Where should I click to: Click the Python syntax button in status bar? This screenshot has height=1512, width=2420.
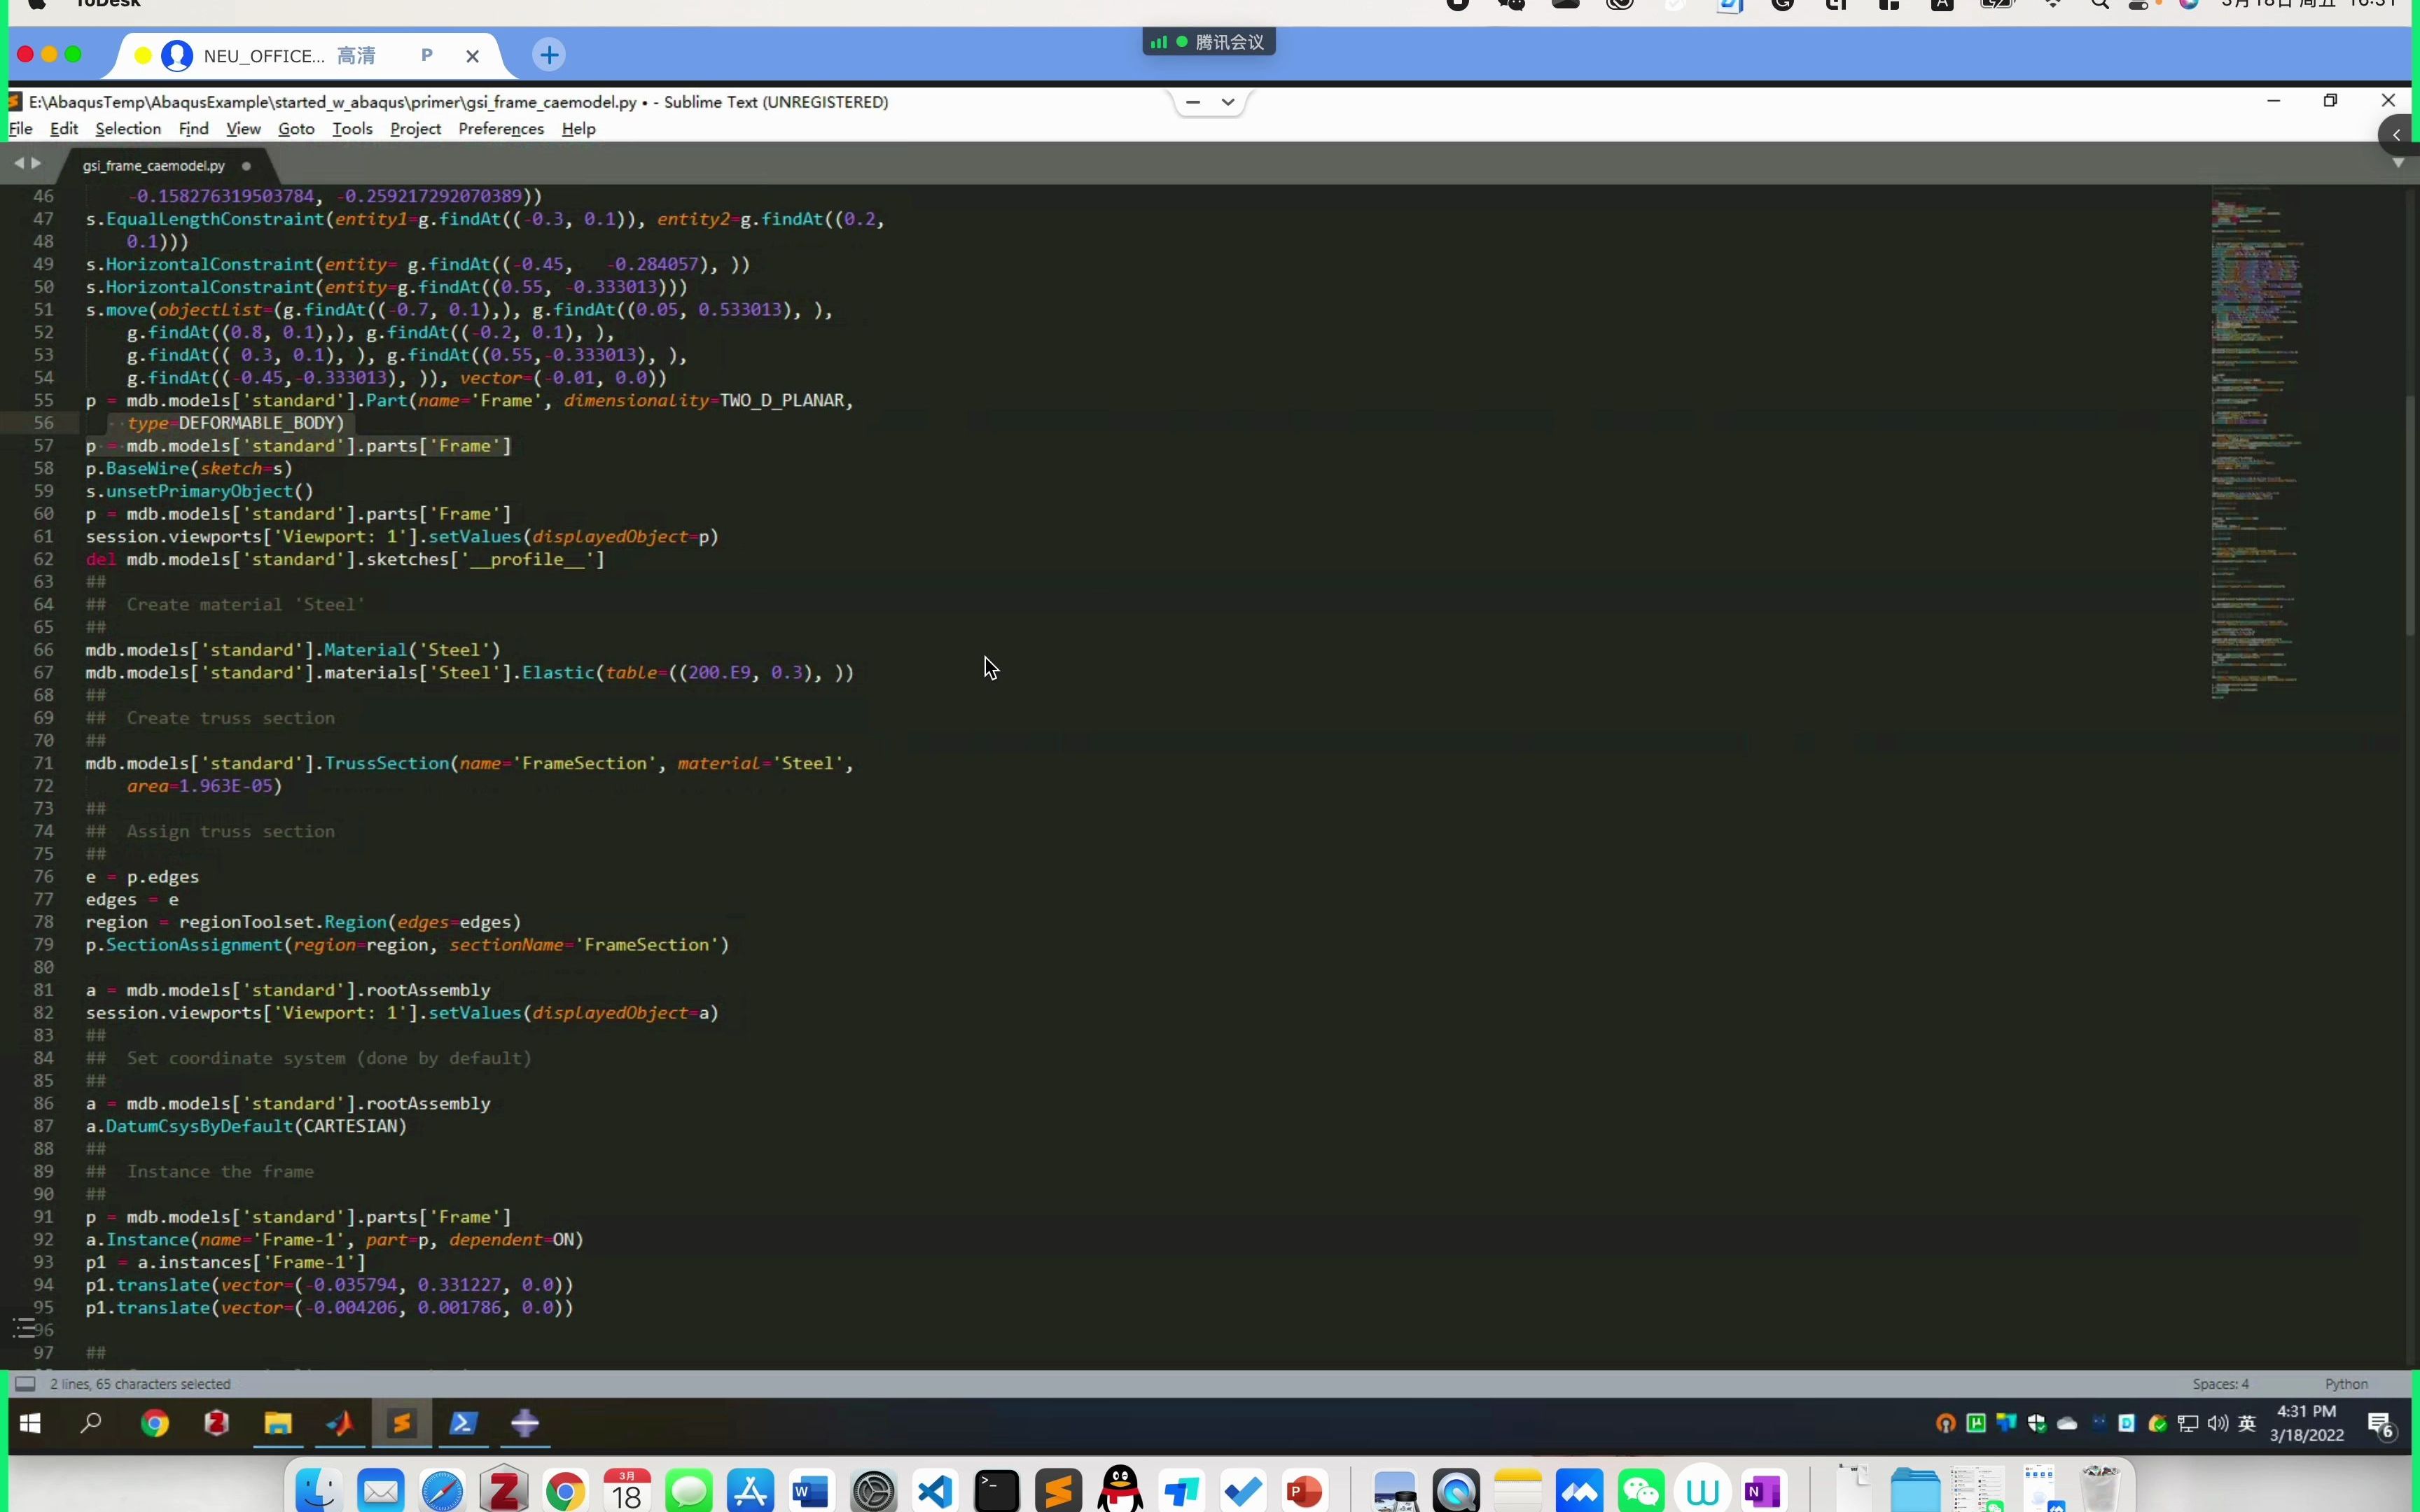(x=2346, y=1384)
